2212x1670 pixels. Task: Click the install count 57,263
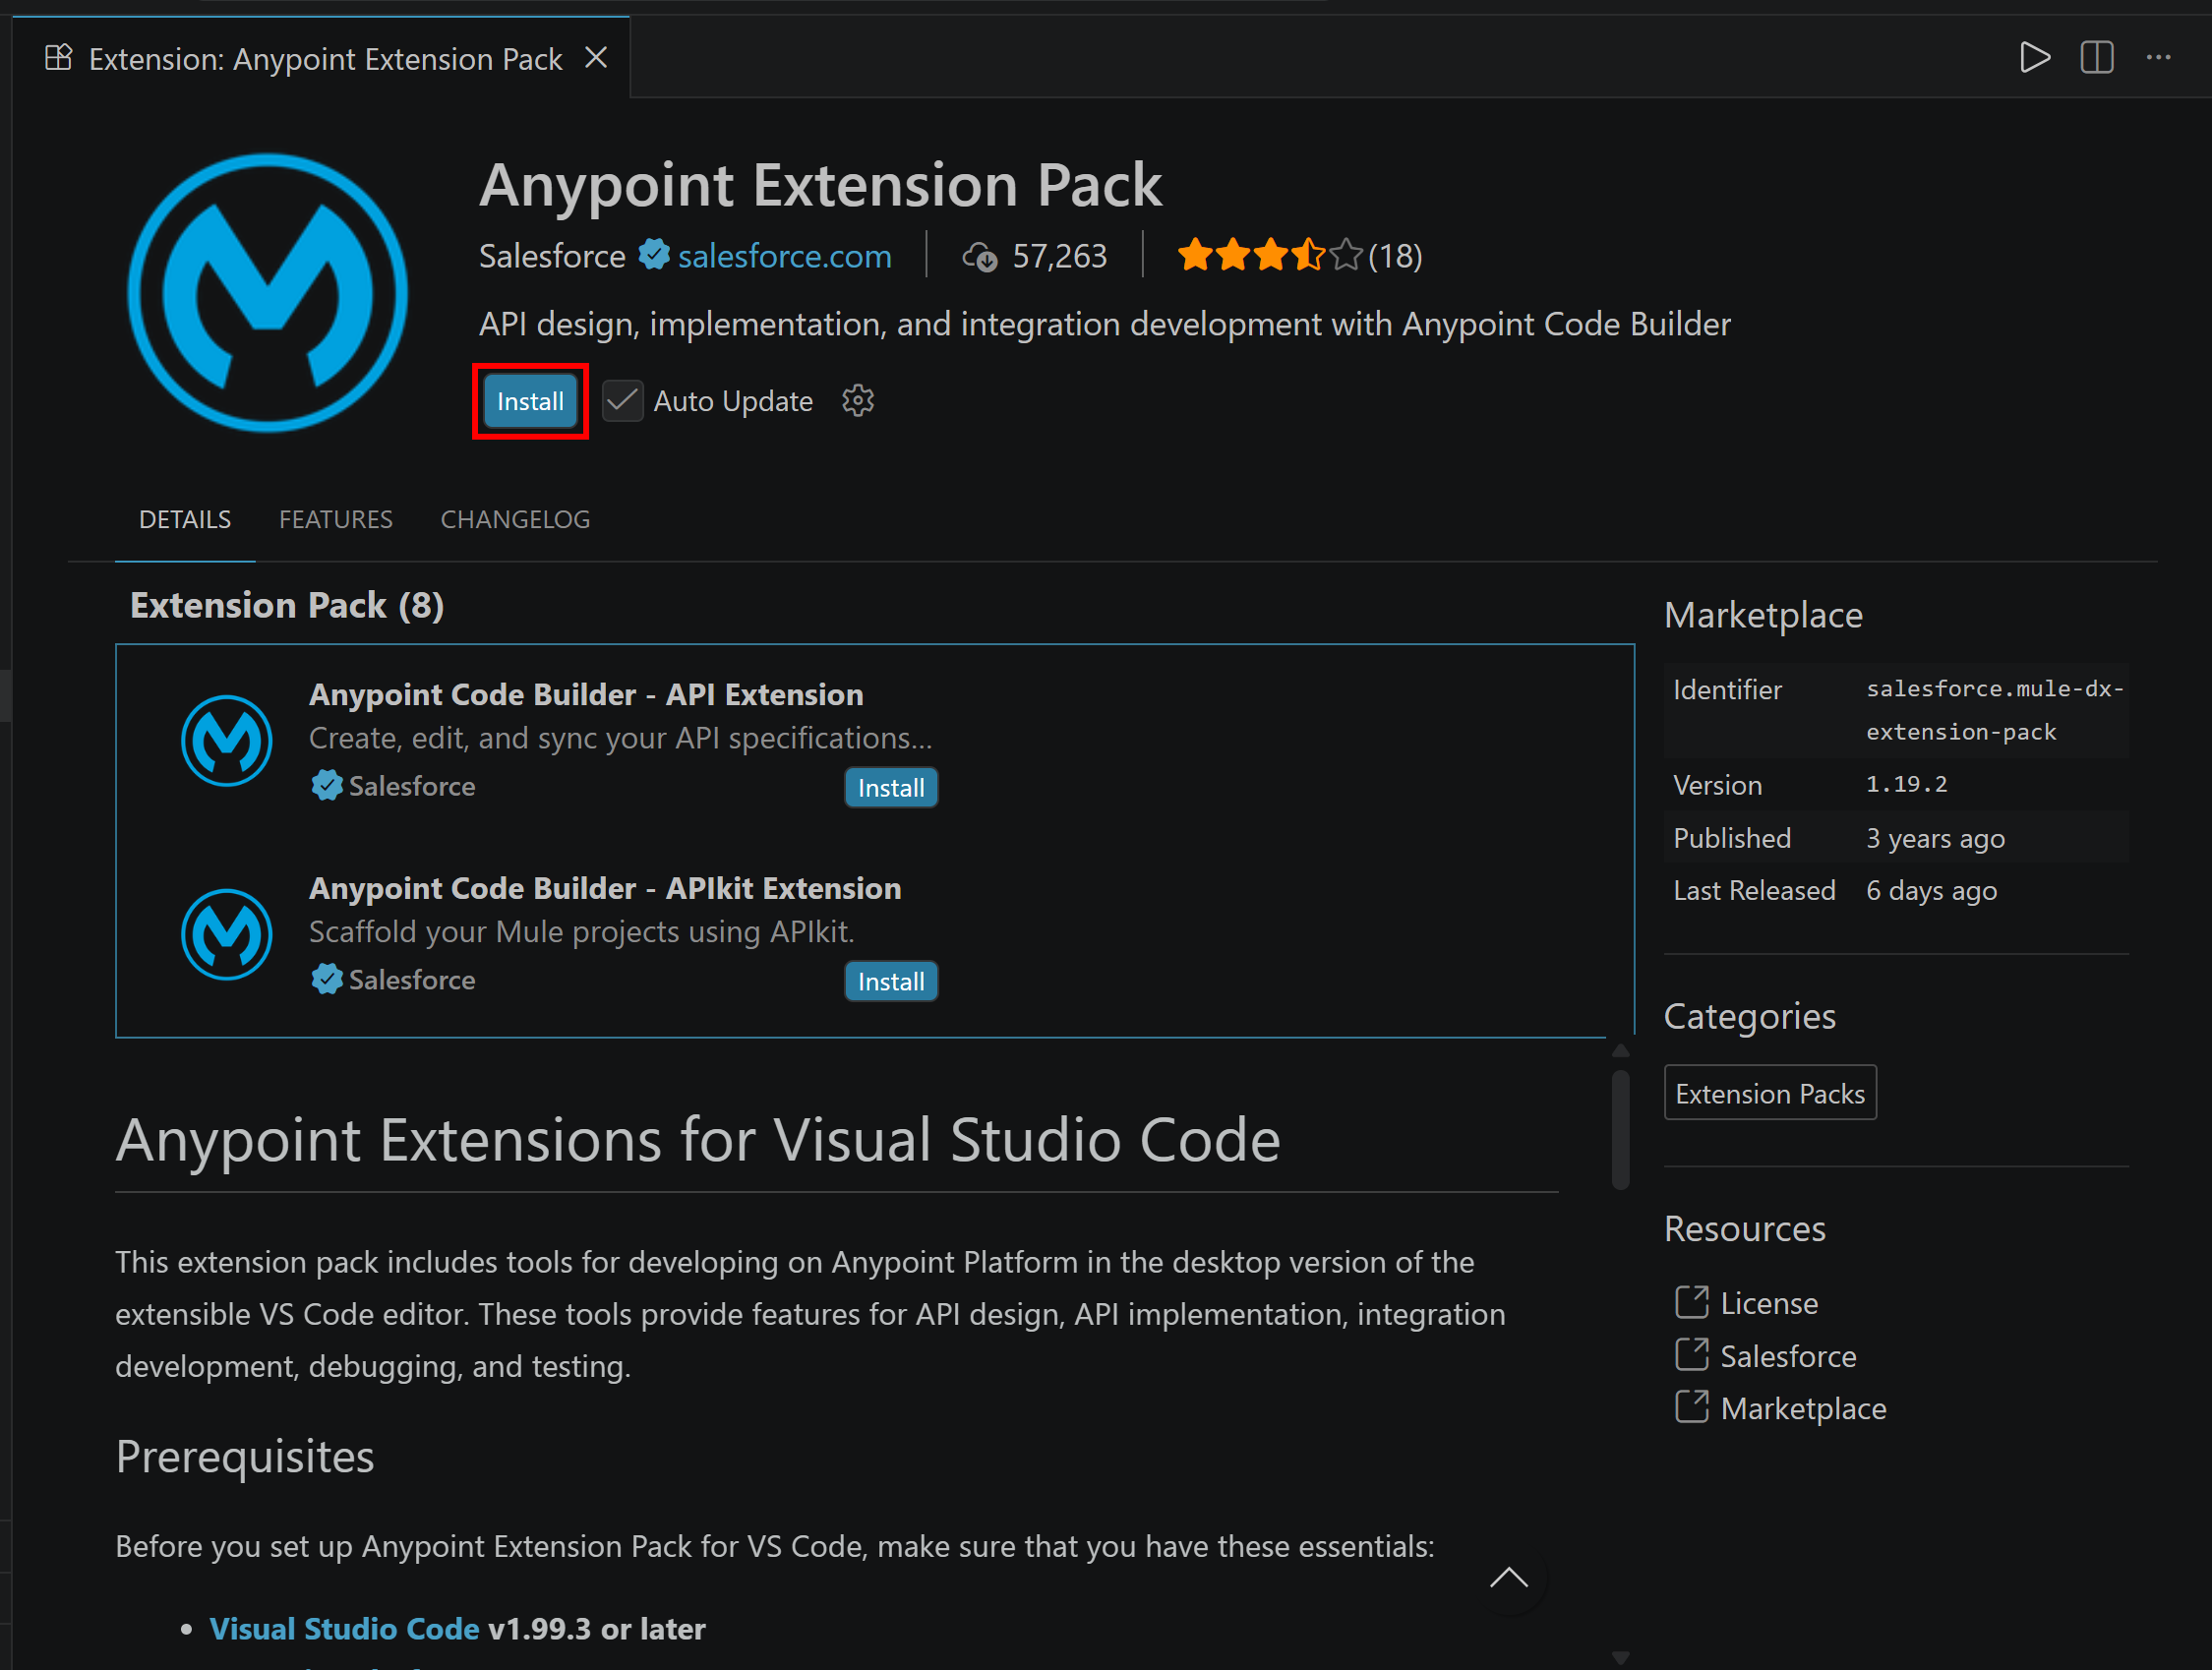1059,256
